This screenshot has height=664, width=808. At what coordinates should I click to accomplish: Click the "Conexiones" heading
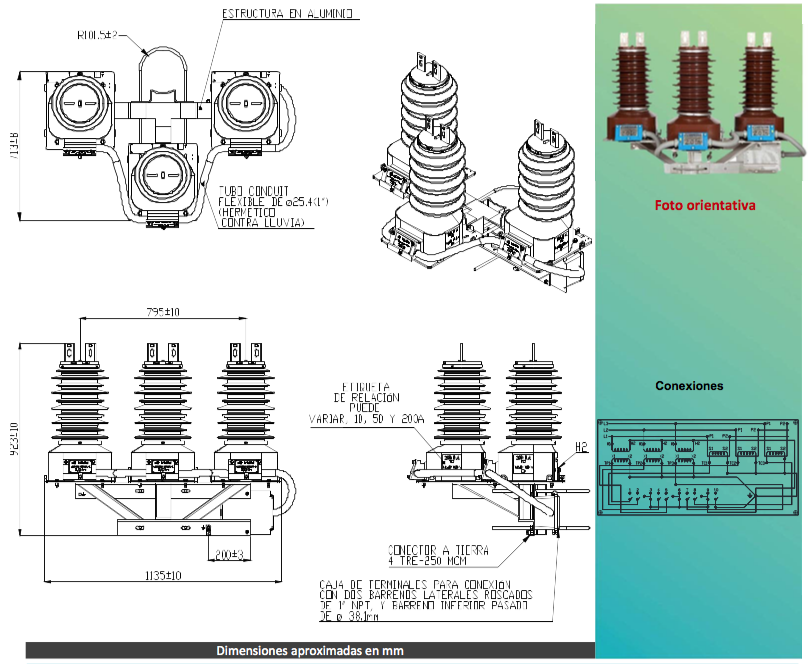point(689,385)
